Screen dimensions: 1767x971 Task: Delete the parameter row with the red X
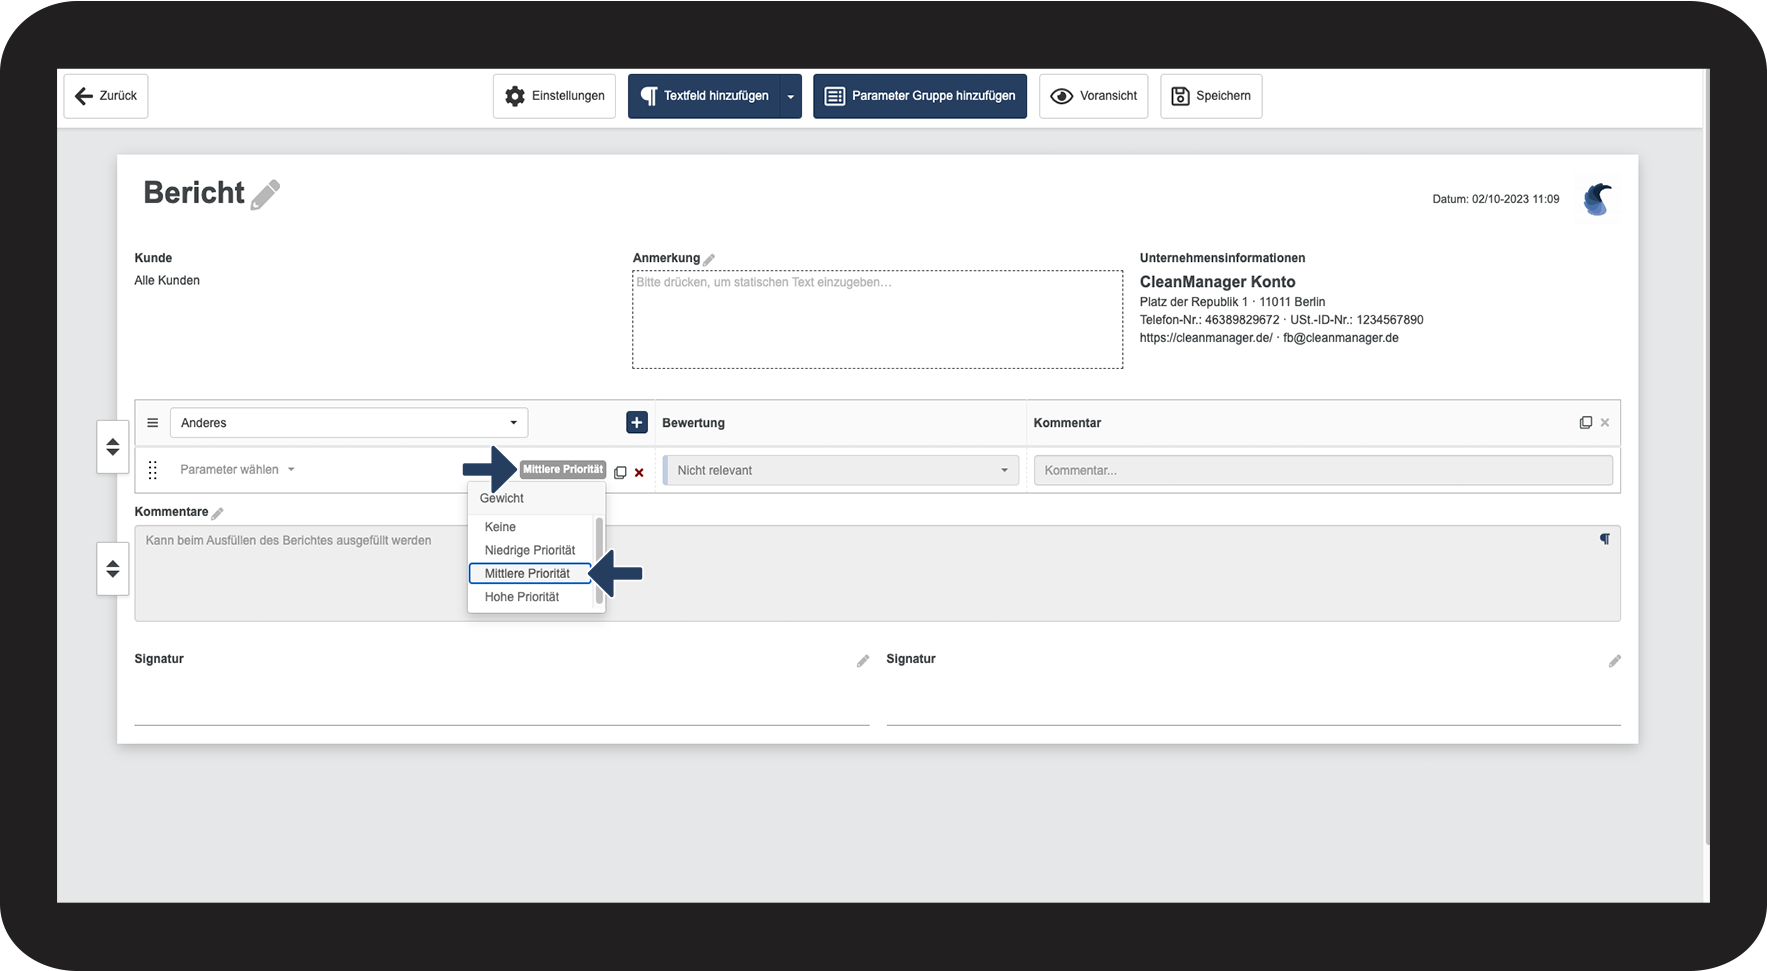coord(639,473)
